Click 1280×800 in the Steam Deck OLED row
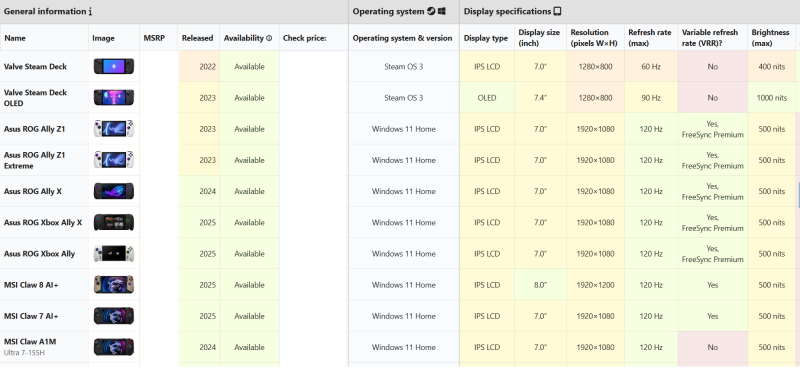This screenshot has width=800, height=376. (x=595, y=97)
